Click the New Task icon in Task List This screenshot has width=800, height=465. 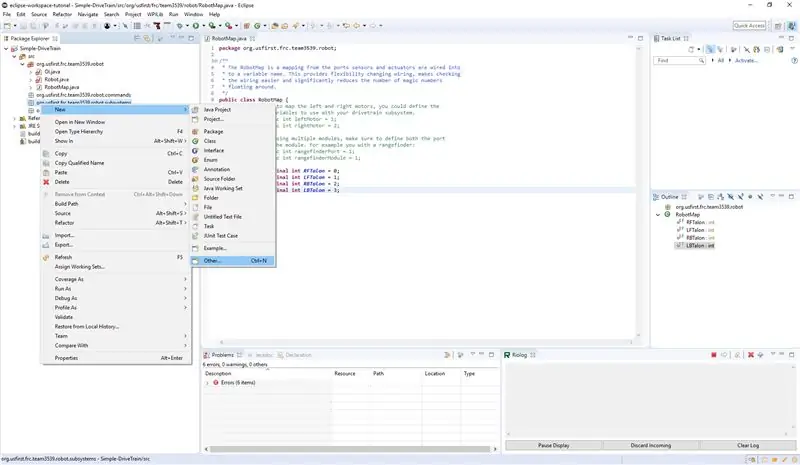coord(691,50)
